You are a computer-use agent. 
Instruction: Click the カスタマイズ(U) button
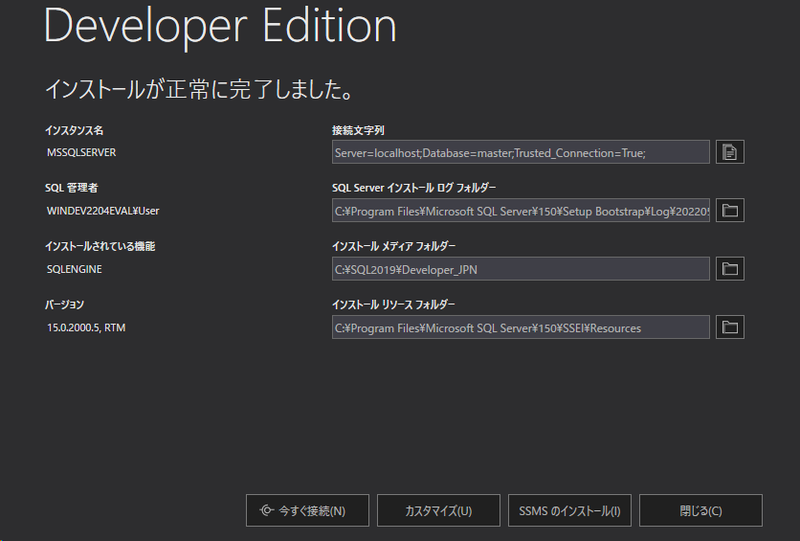coord(438,510)
